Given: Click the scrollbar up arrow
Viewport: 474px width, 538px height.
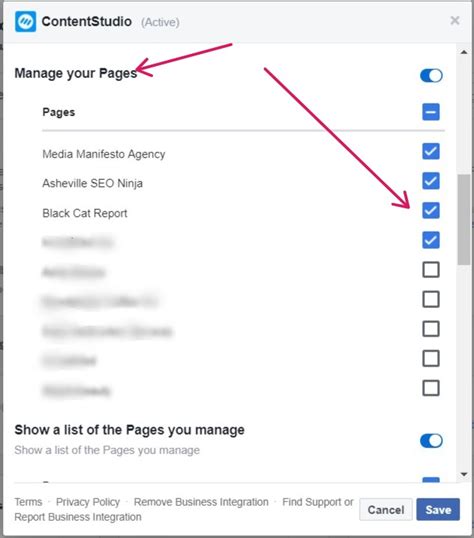Looking at the screenshot, I should click(464, 52).
